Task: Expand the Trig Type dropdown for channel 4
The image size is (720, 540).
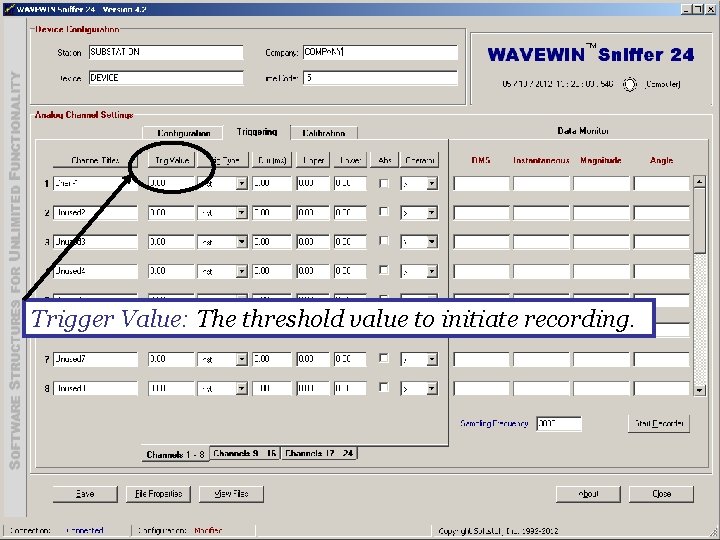Action: [x=242, y=271]
